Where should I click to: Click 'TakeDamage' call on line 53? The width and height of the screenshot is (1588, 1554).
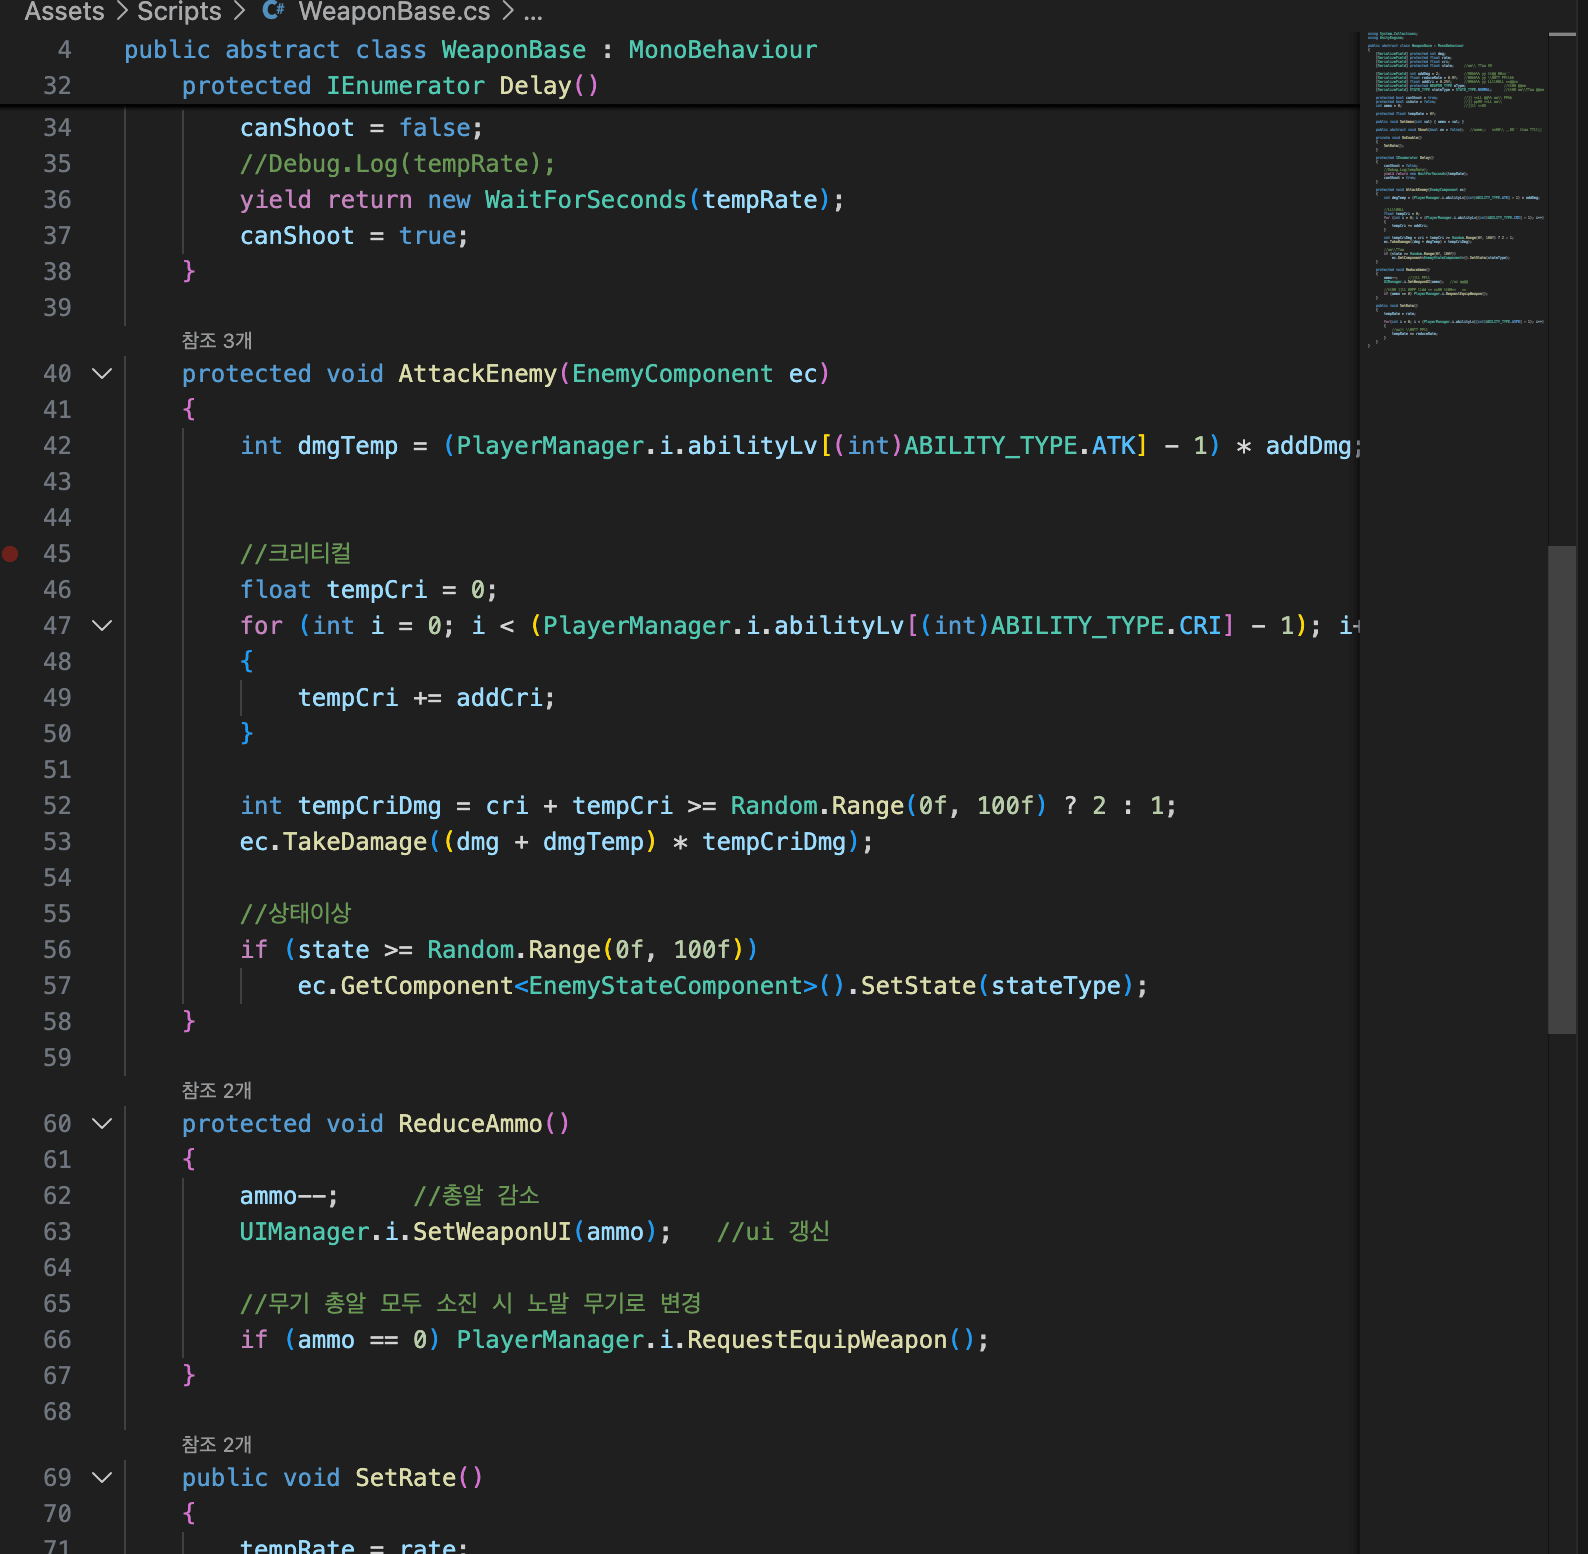[x=355, y=841]
